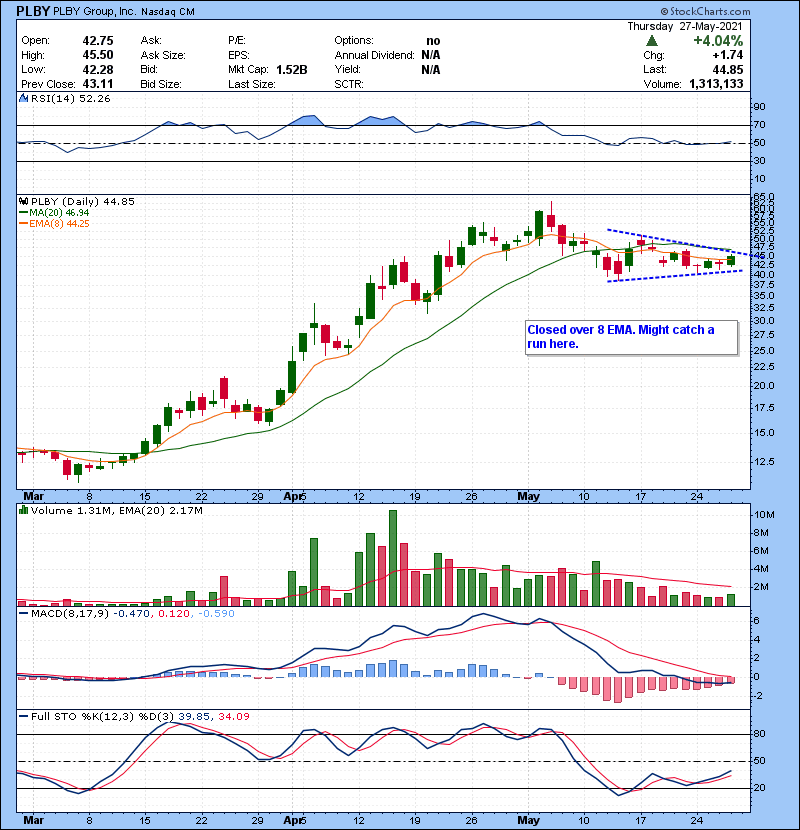Click the volume bars icon beside Volume label
Screen dimensions: 800x830
coord(23,510)
